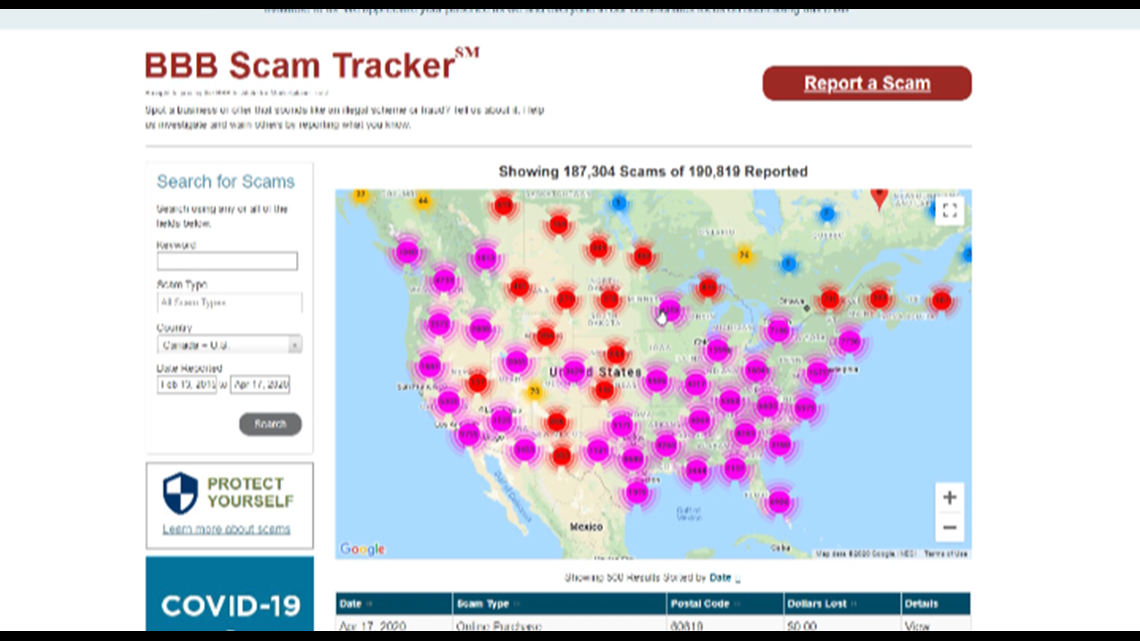The width and height of the screenshot is (1140, 641).
Task: Zoom in on the scam map
Action: (x=950, y=498)
